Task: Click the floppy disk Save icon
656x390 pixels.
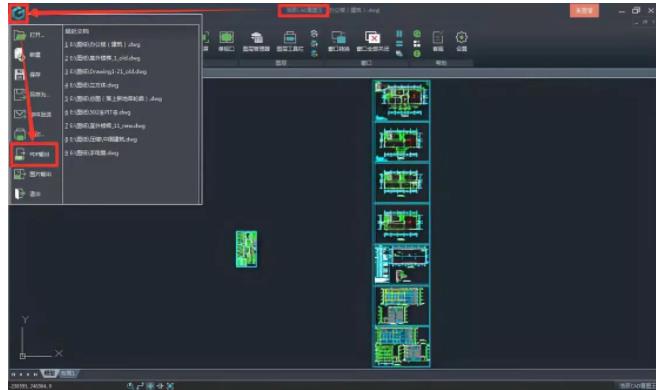Action: [x=20, y=74]
